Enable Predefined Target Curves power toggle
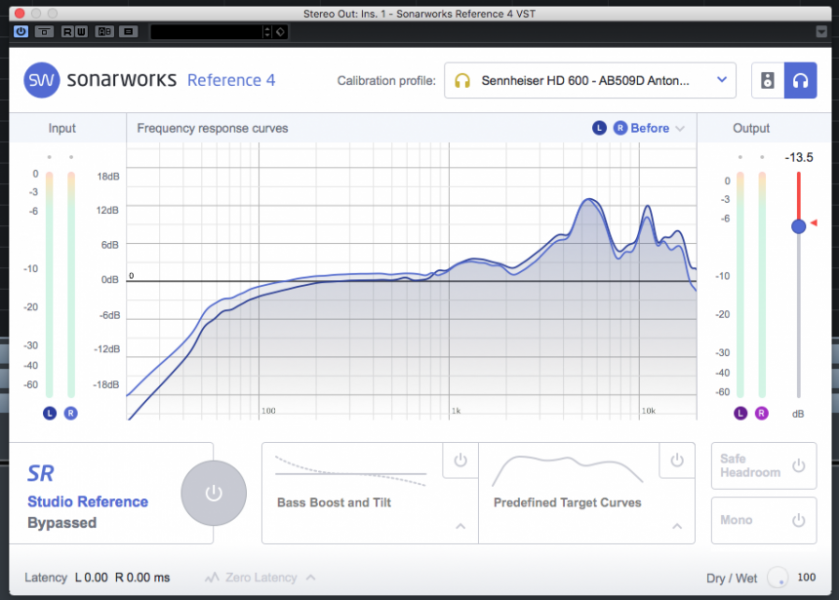839x600 pixels. [677, 460]
